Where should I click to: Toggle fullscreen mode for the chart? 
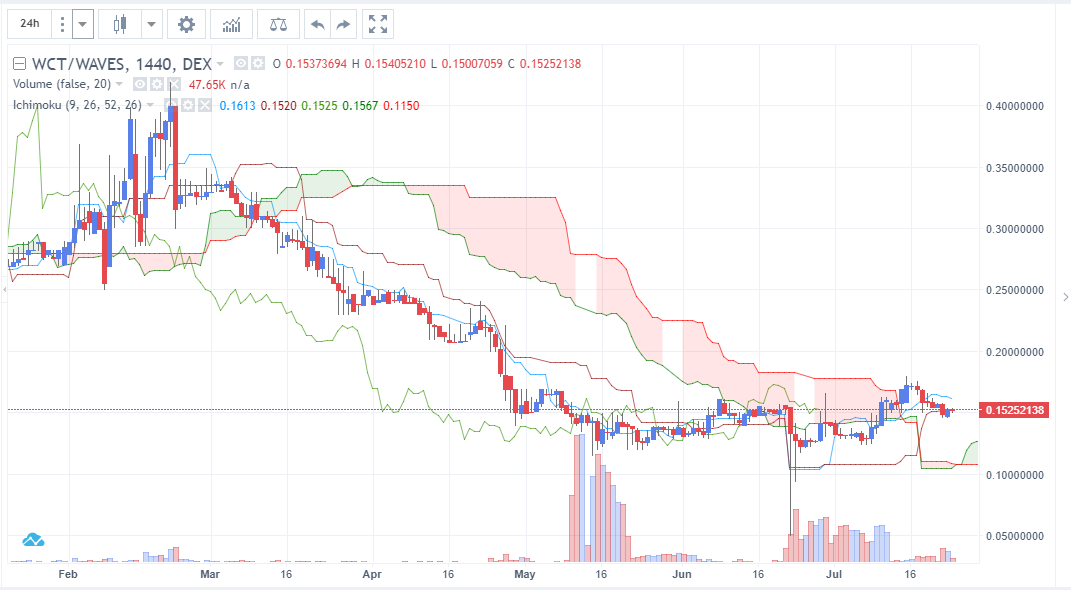coord(378,25)
